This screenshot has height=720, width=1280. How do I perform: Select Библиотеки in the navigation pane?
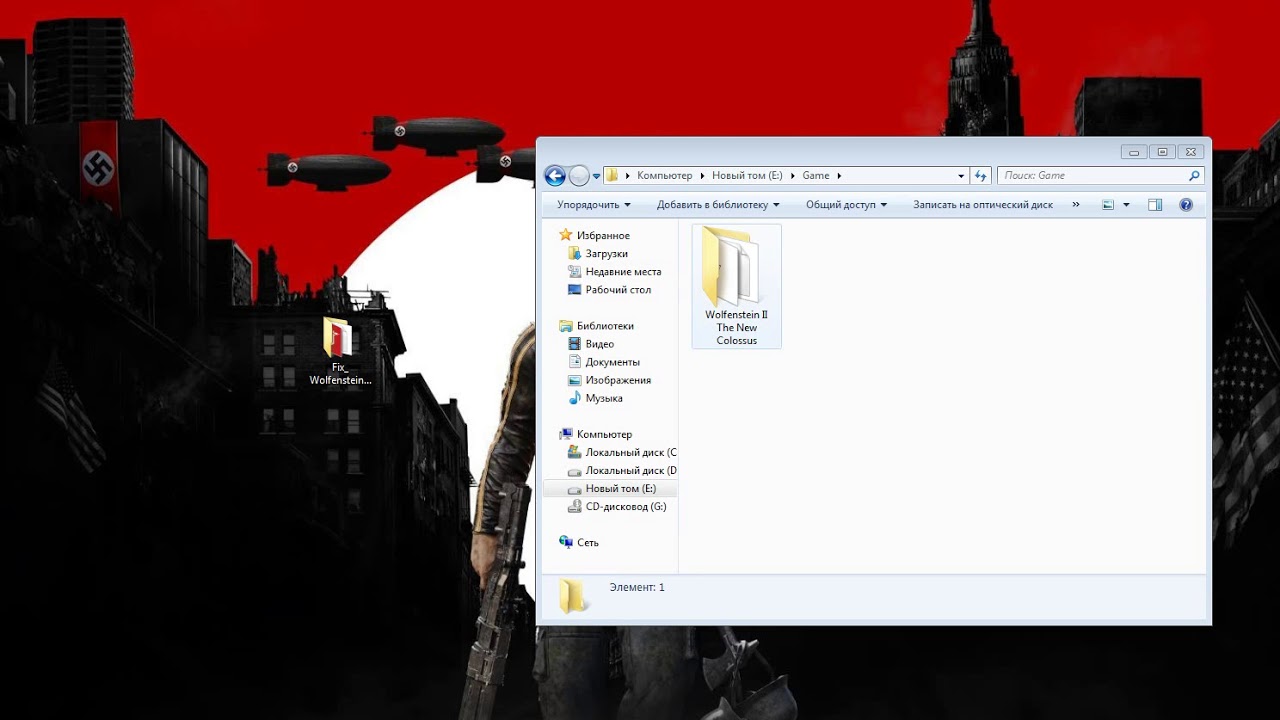pyautogui.click(x=605, y=326)
